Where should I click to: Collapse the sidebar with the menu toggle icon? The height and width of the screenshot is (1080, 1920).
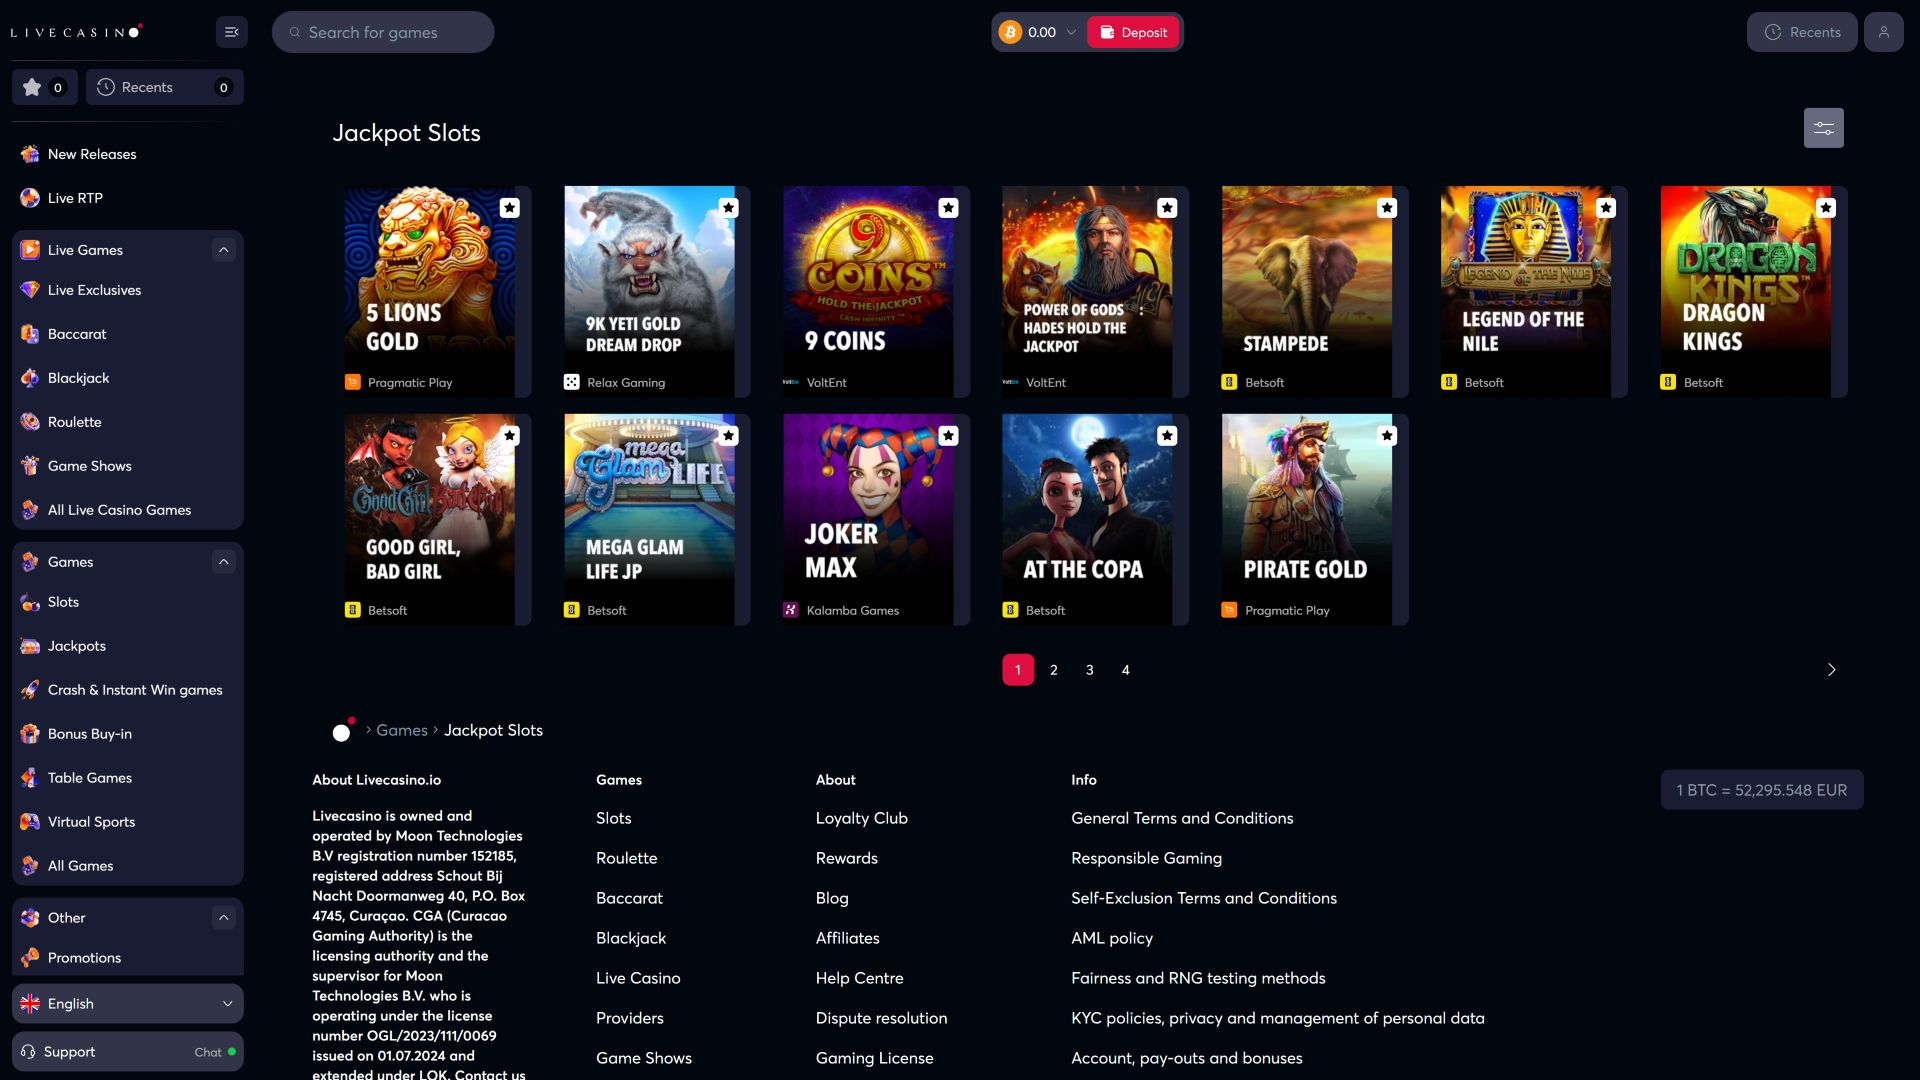231,32
